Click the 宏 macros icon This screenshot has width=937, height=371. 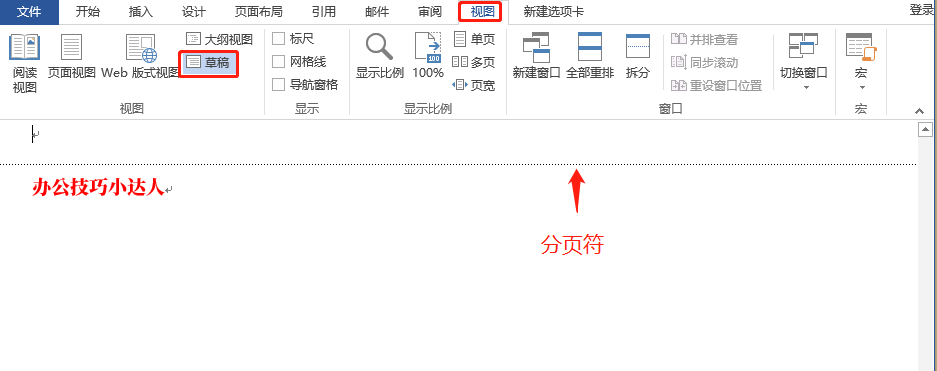coord(861,48)
